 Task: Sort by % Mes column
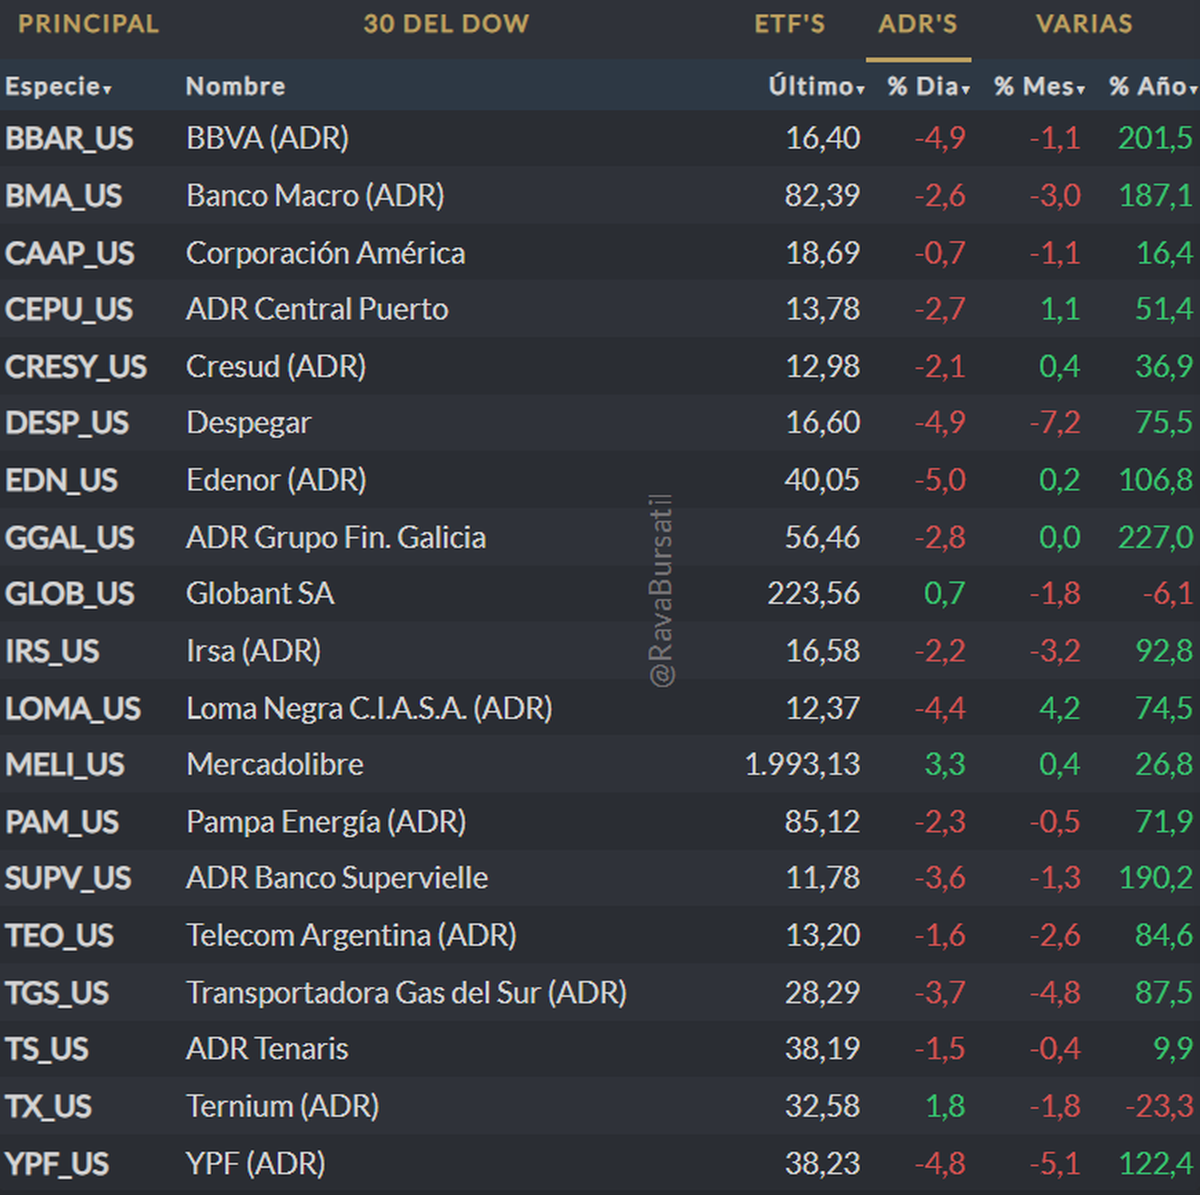(1039, 87)
